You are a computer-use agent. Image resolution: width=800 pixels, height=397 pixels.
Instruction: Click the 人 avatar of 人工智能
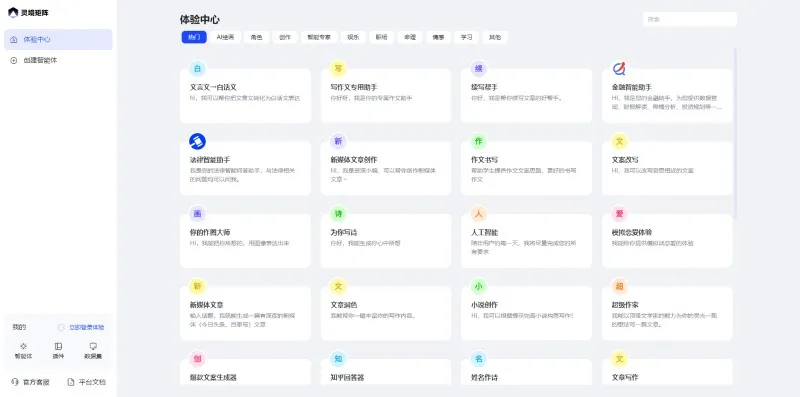[479, 213]
